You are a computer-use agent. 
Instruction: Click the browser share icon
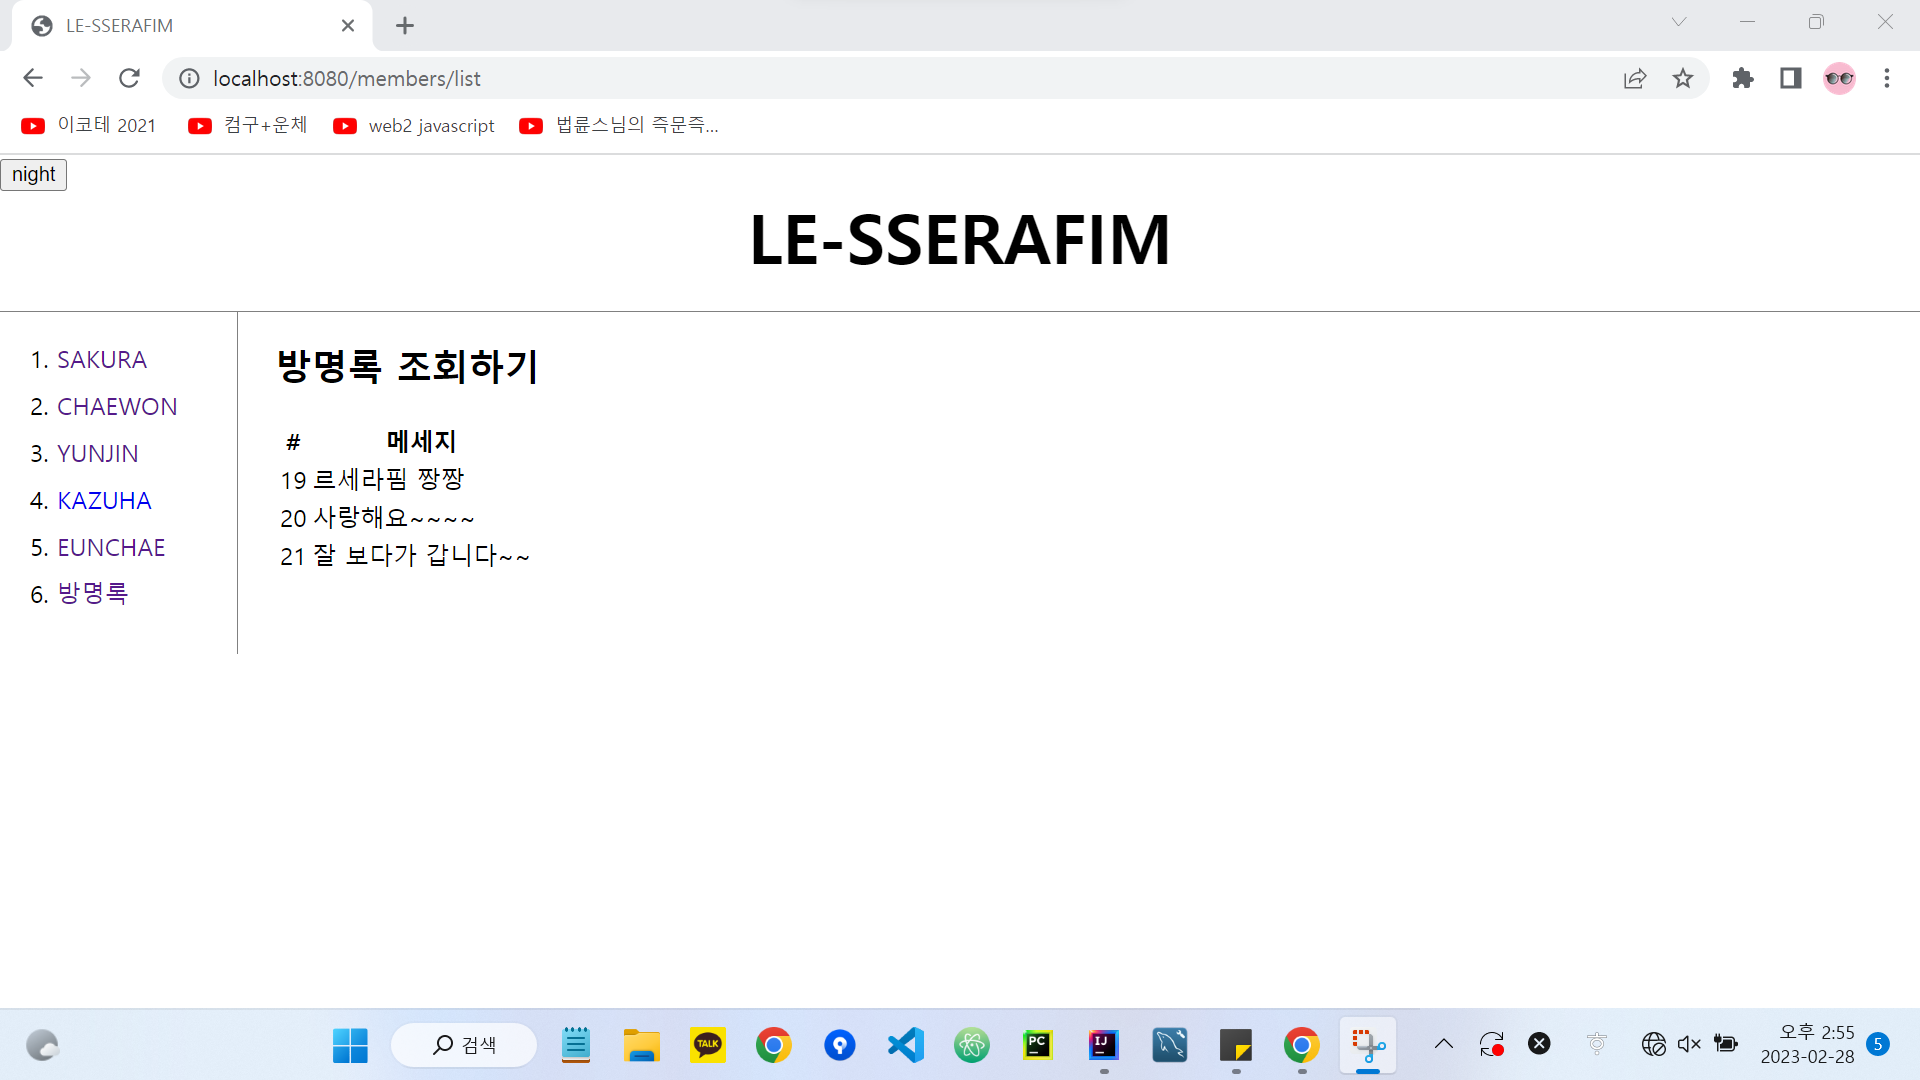pyautogui.click(x=1634, y=78)
